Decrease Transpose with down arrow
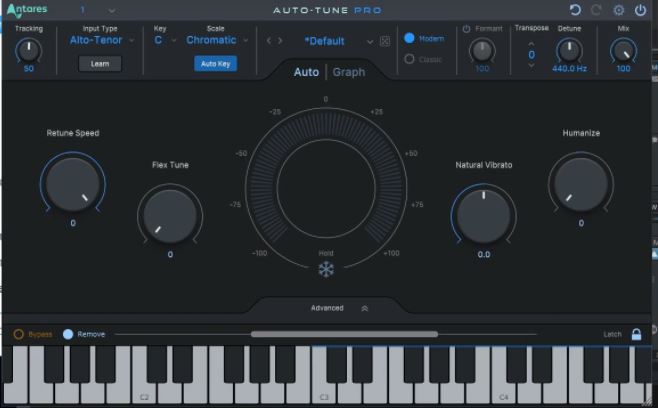The image size is (658, 408). pos(531,66)
